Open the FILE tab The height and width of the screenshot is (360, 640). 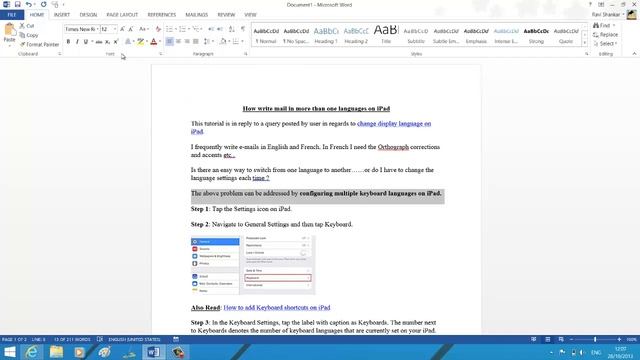12,15
